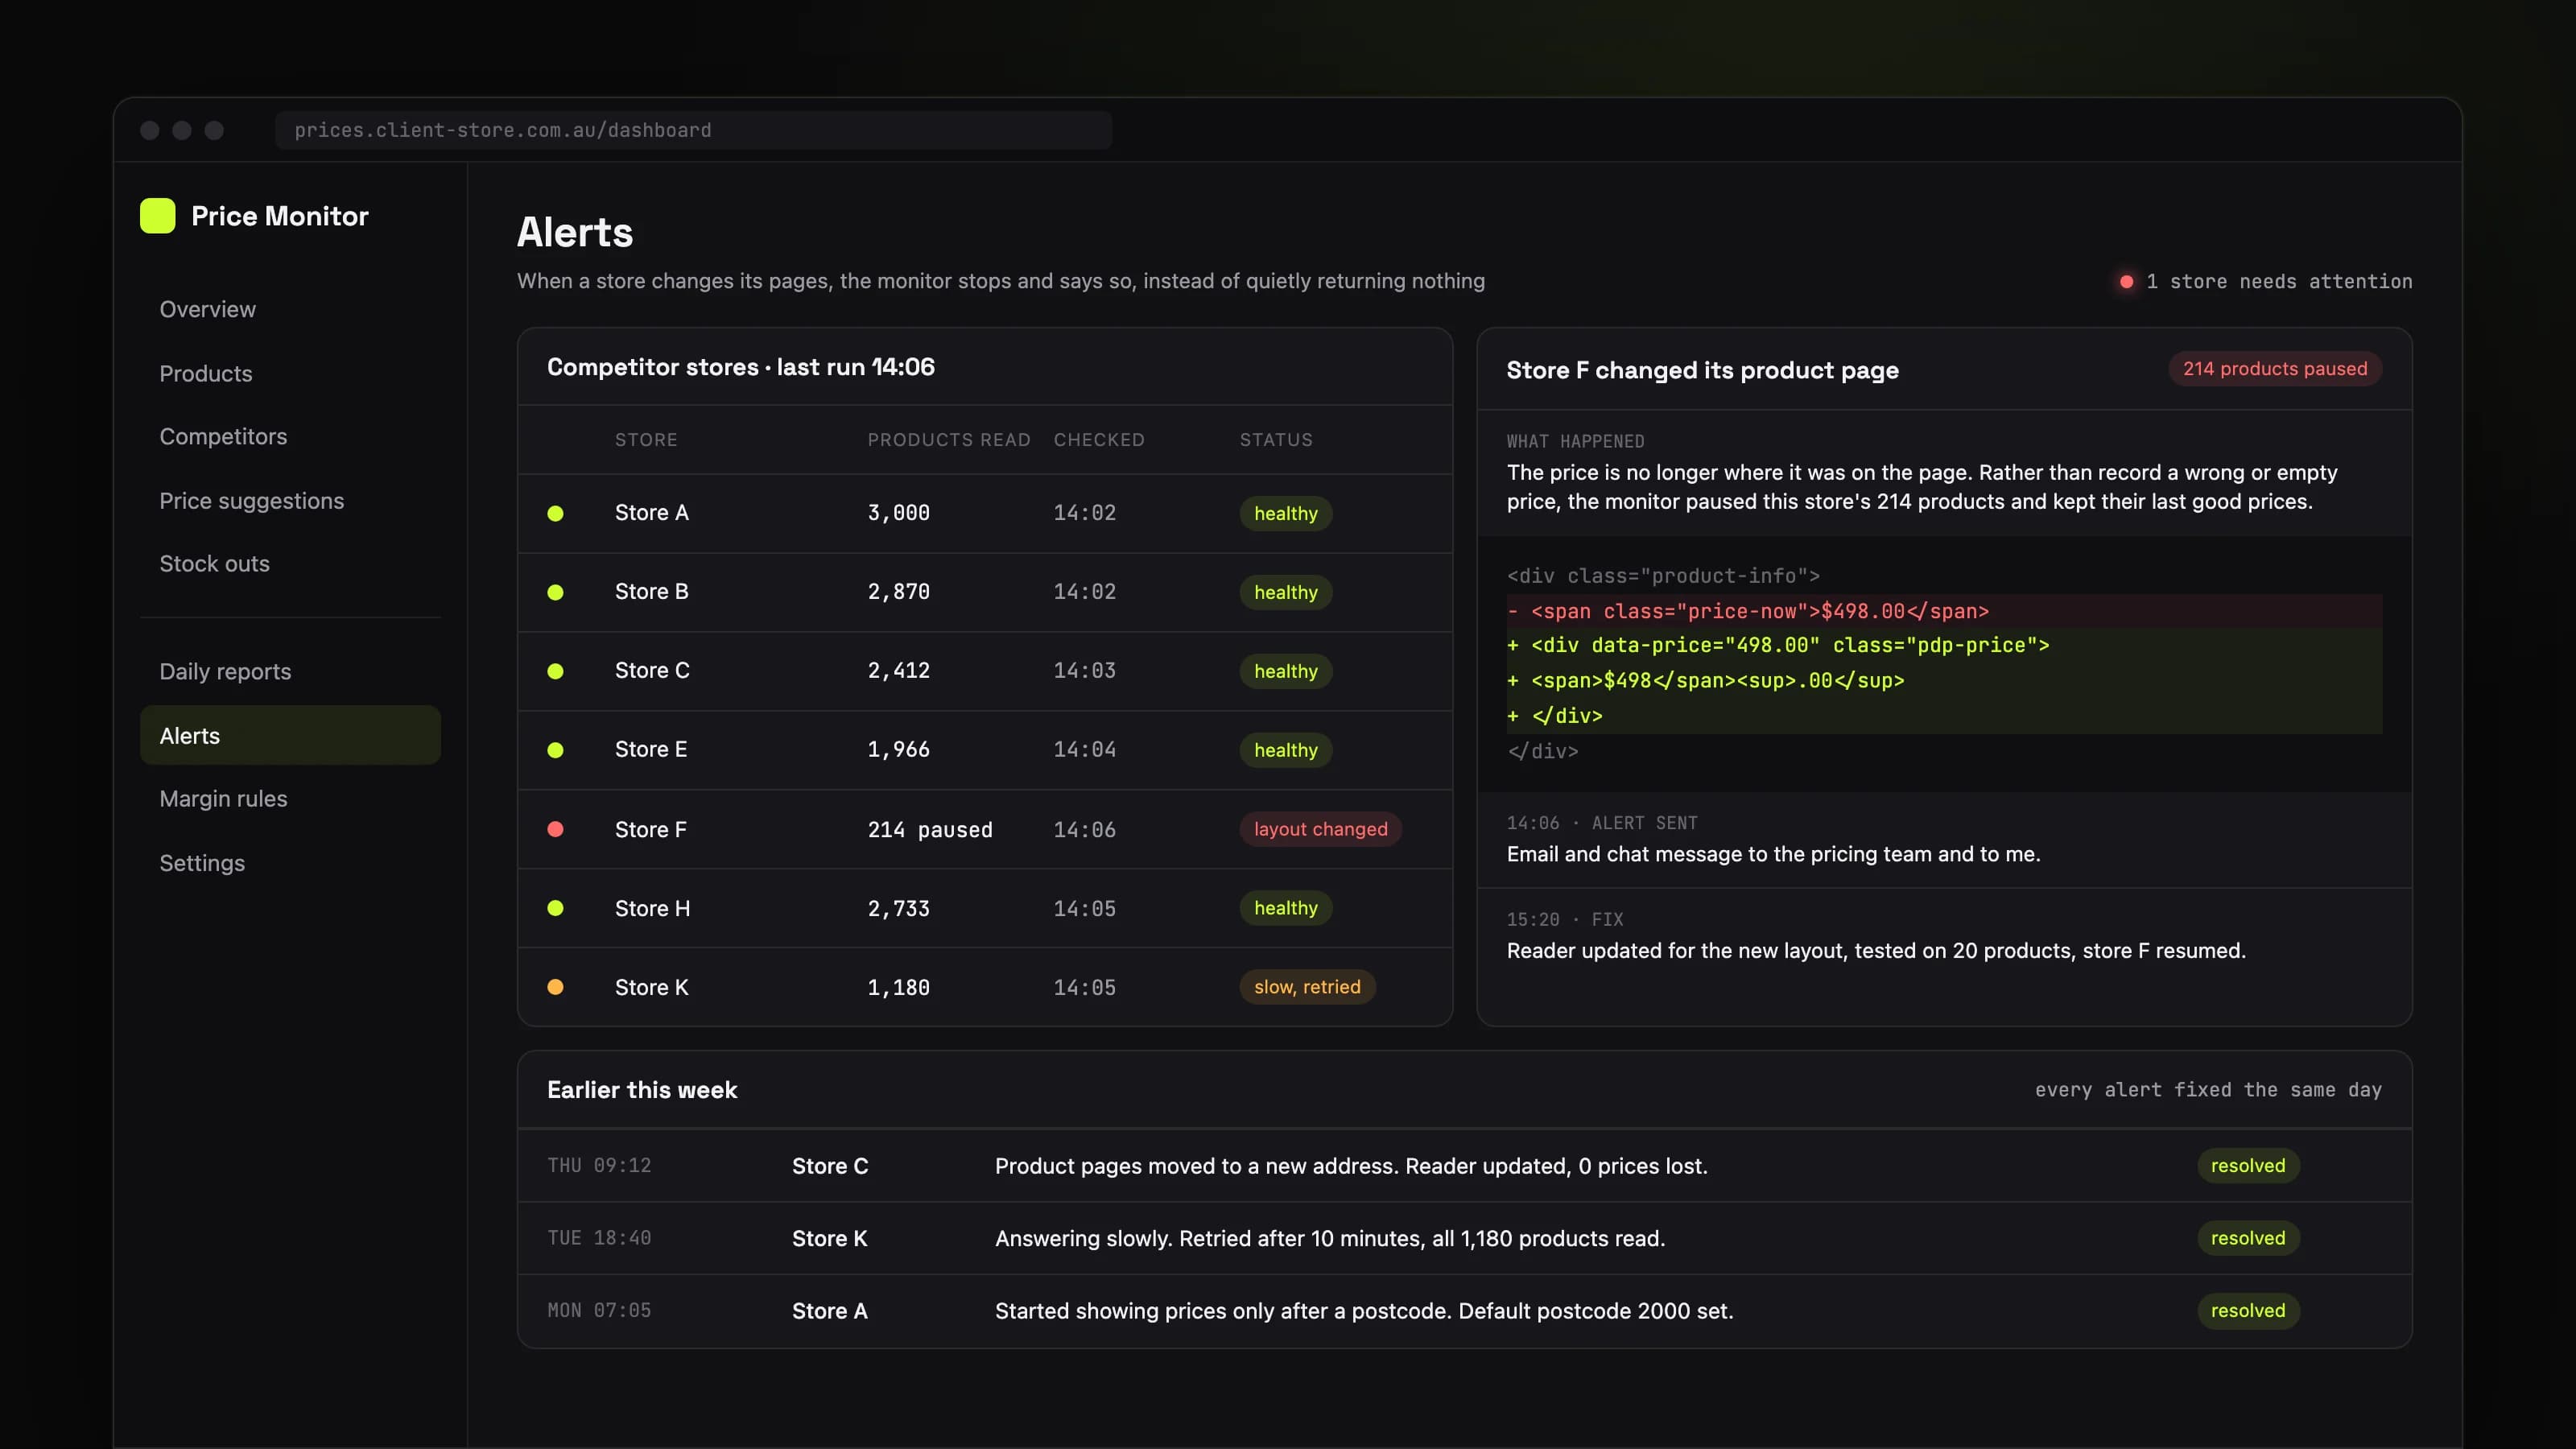The image size is (2576, 1449).
Task: Click the green status dot for Store E
Action: coord(555,750)
